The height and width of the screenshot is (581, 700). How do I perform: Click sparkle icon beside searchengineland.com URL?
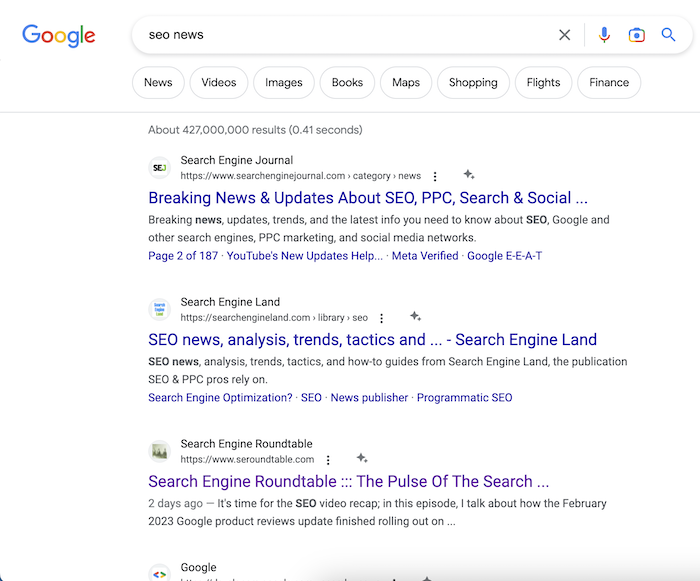(415, 316)
